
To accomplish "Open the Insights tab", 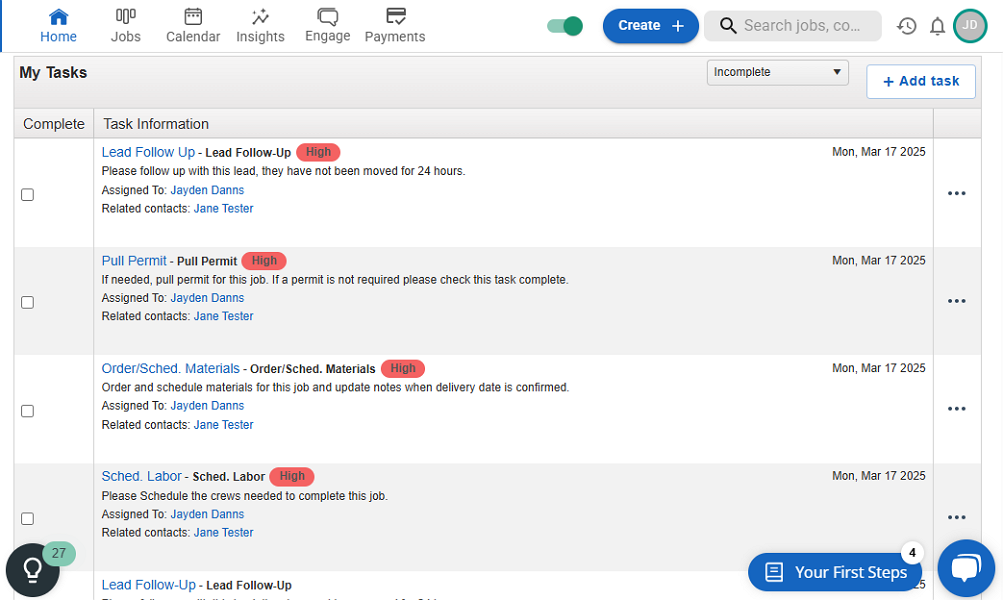I will coord(260,26).
